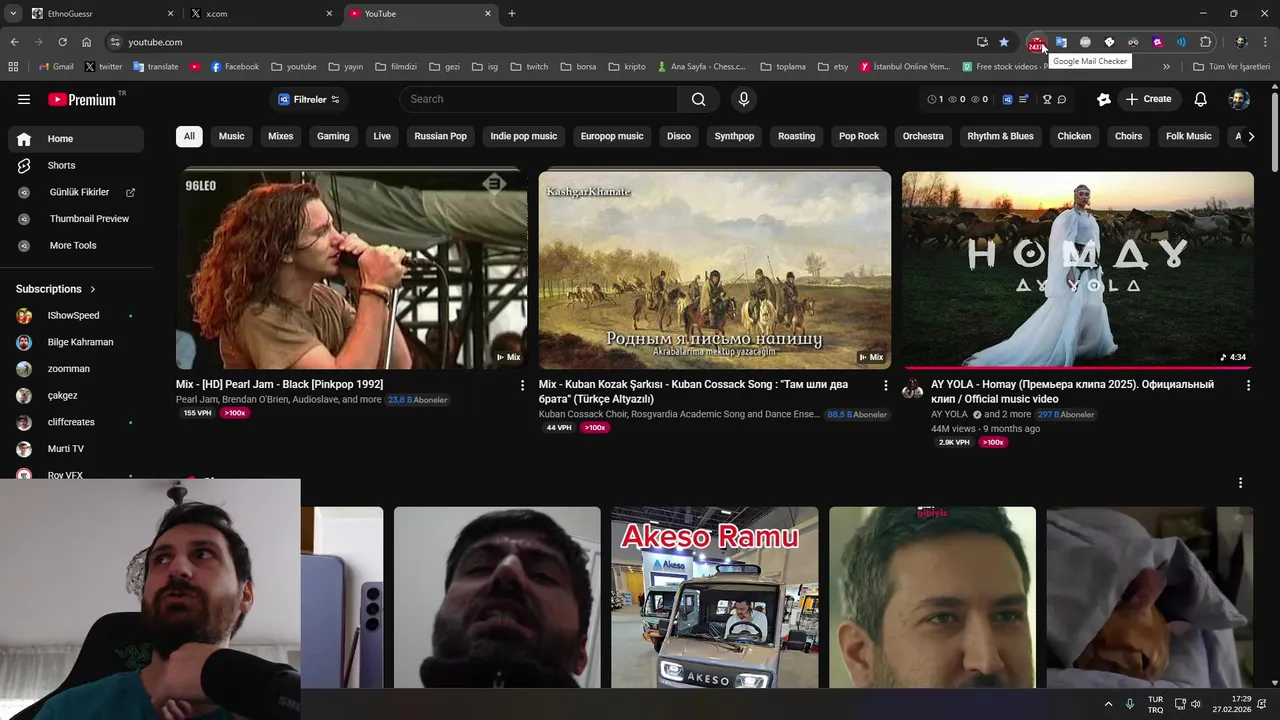Open the Chrome extensions puzzle menu
1280x720 pixels.
pyautogui.click(x=1206, y=42)
